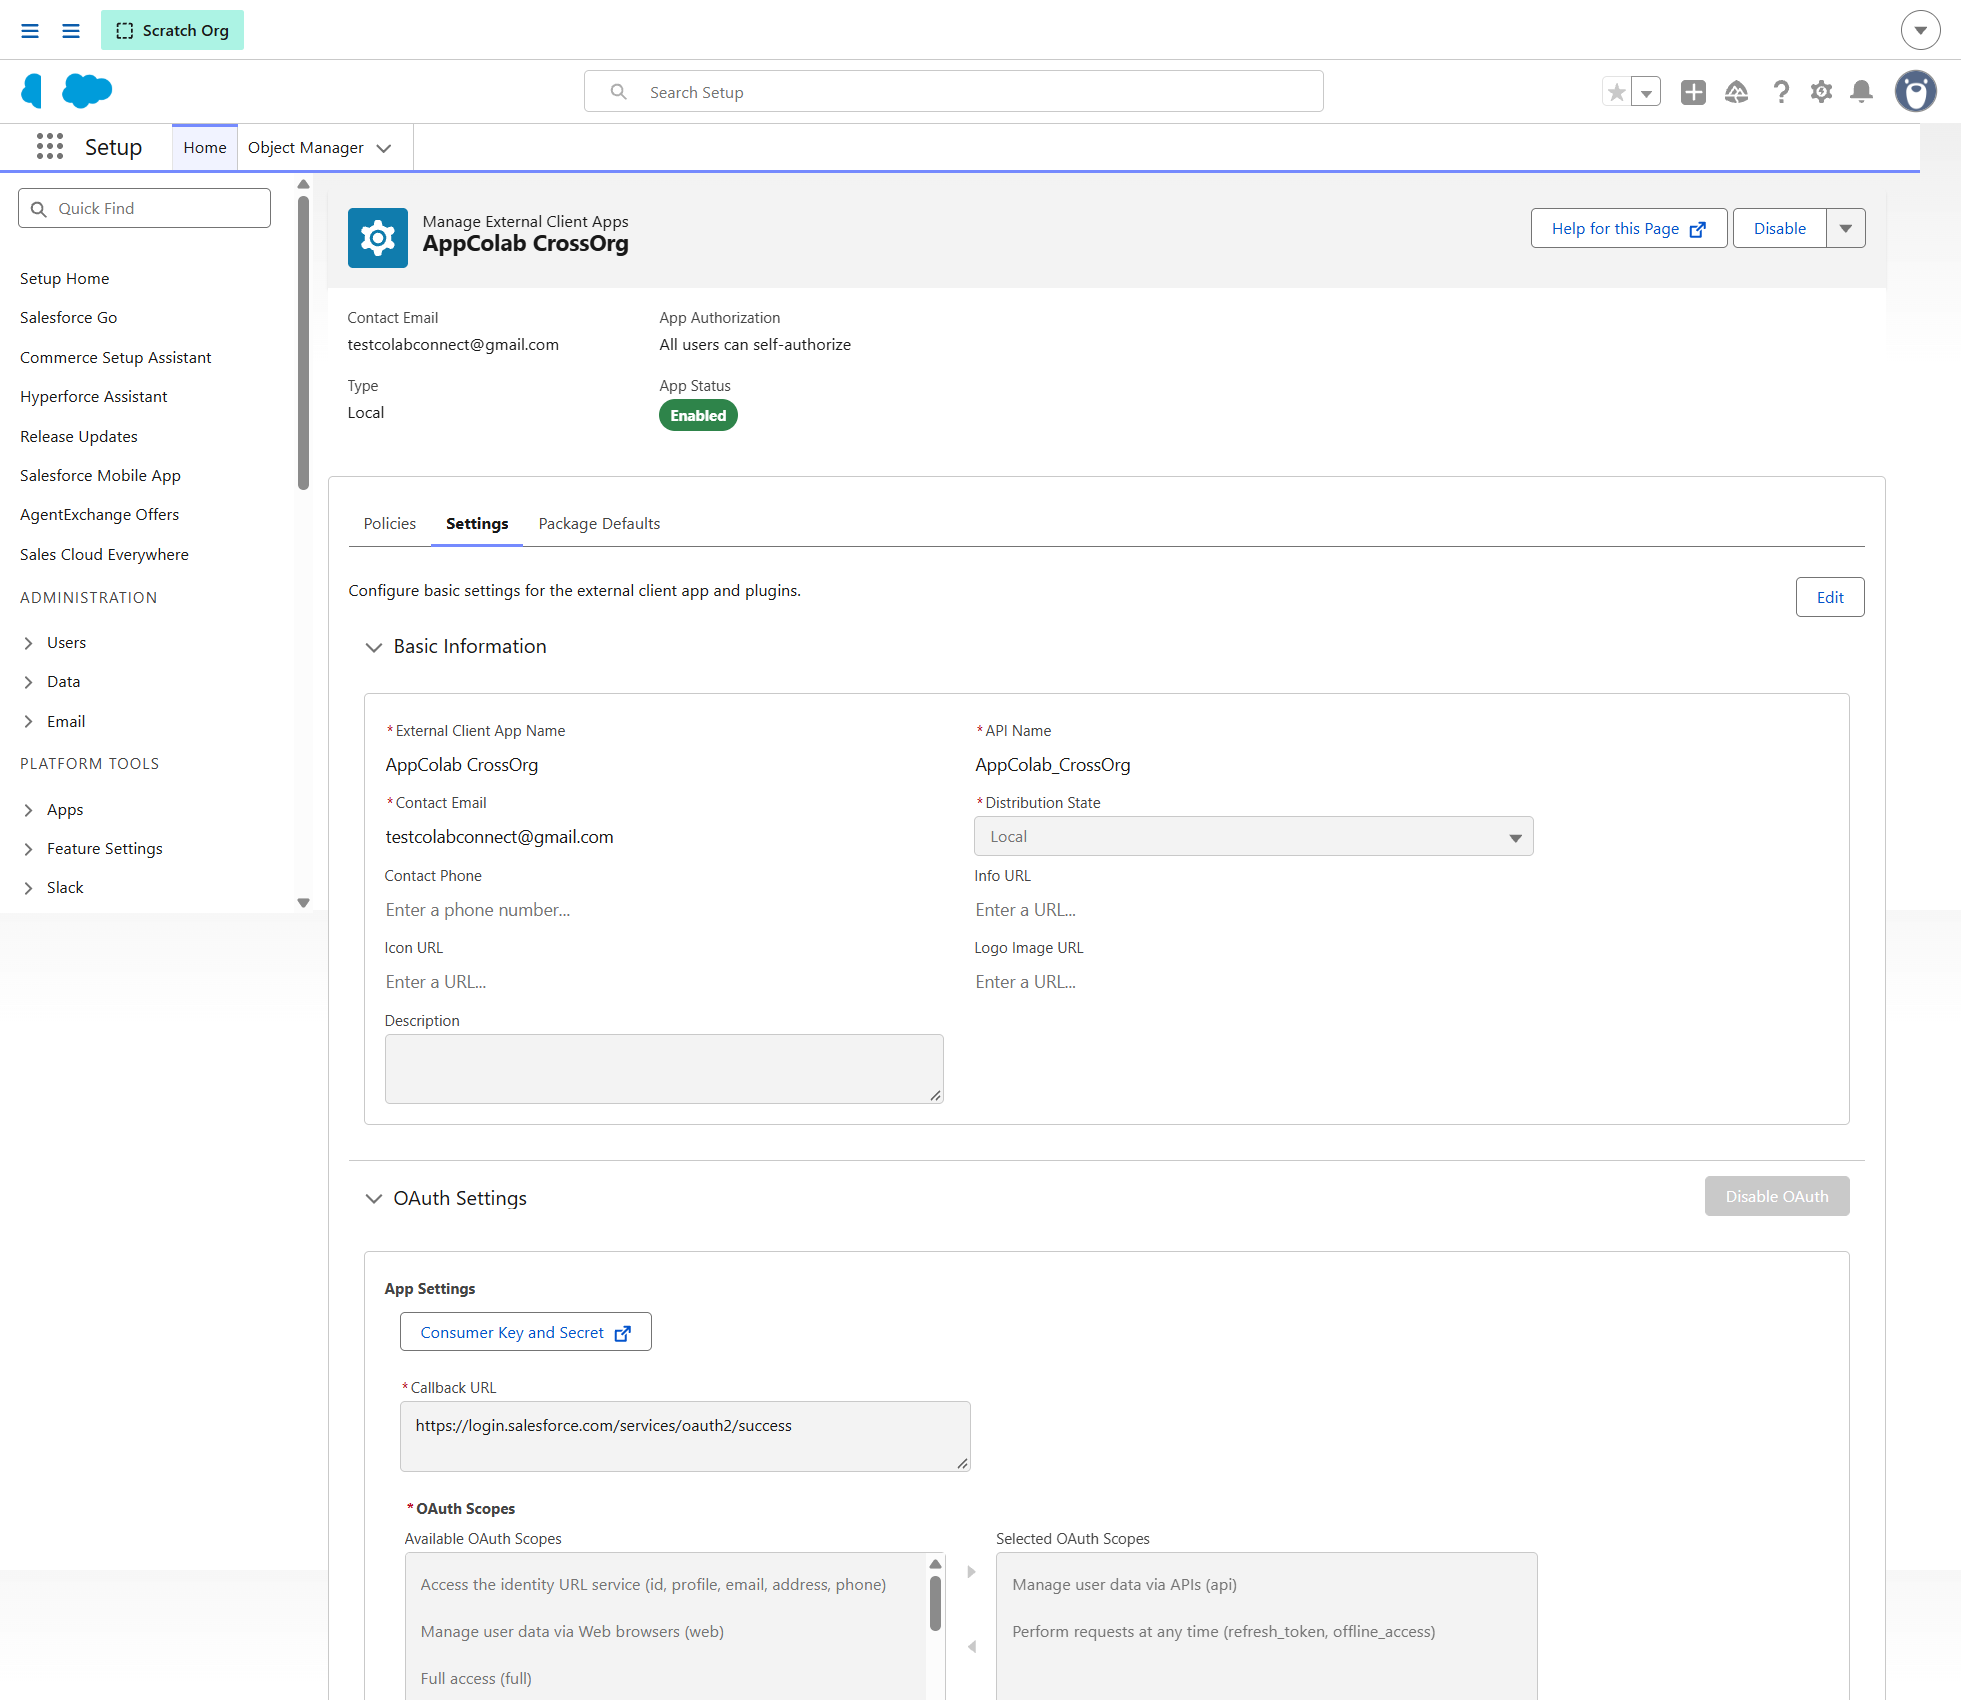Expand the Slack tree node

point(28,888)
